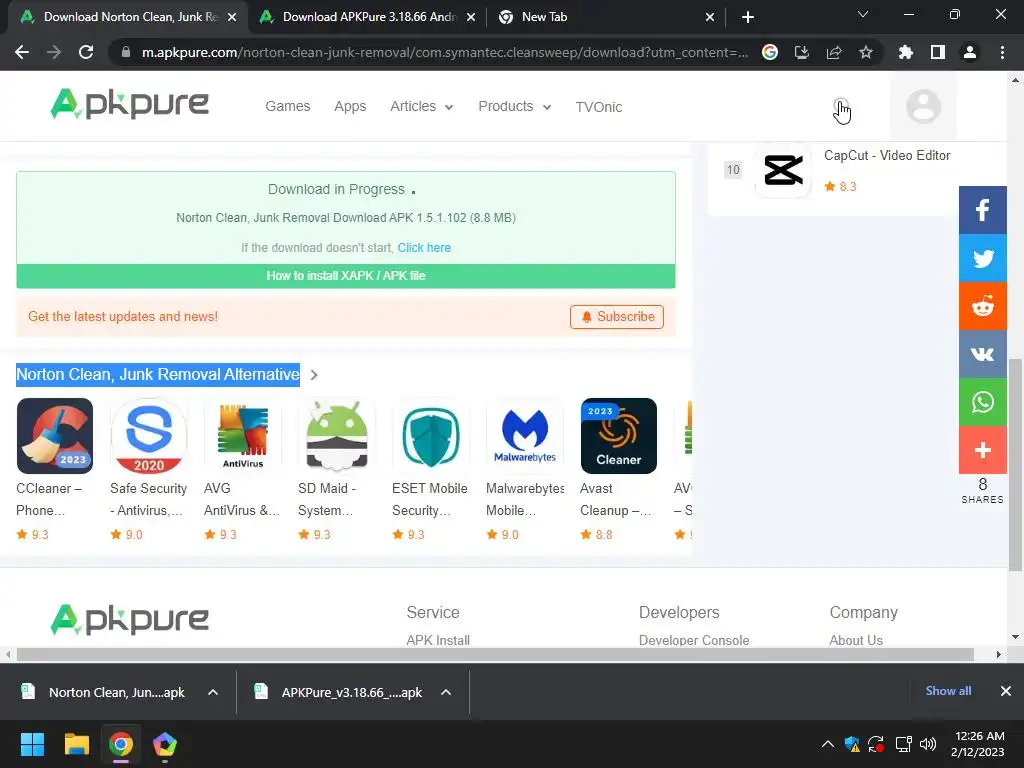Open Chrome profile icon

click(x=970, y=52)
